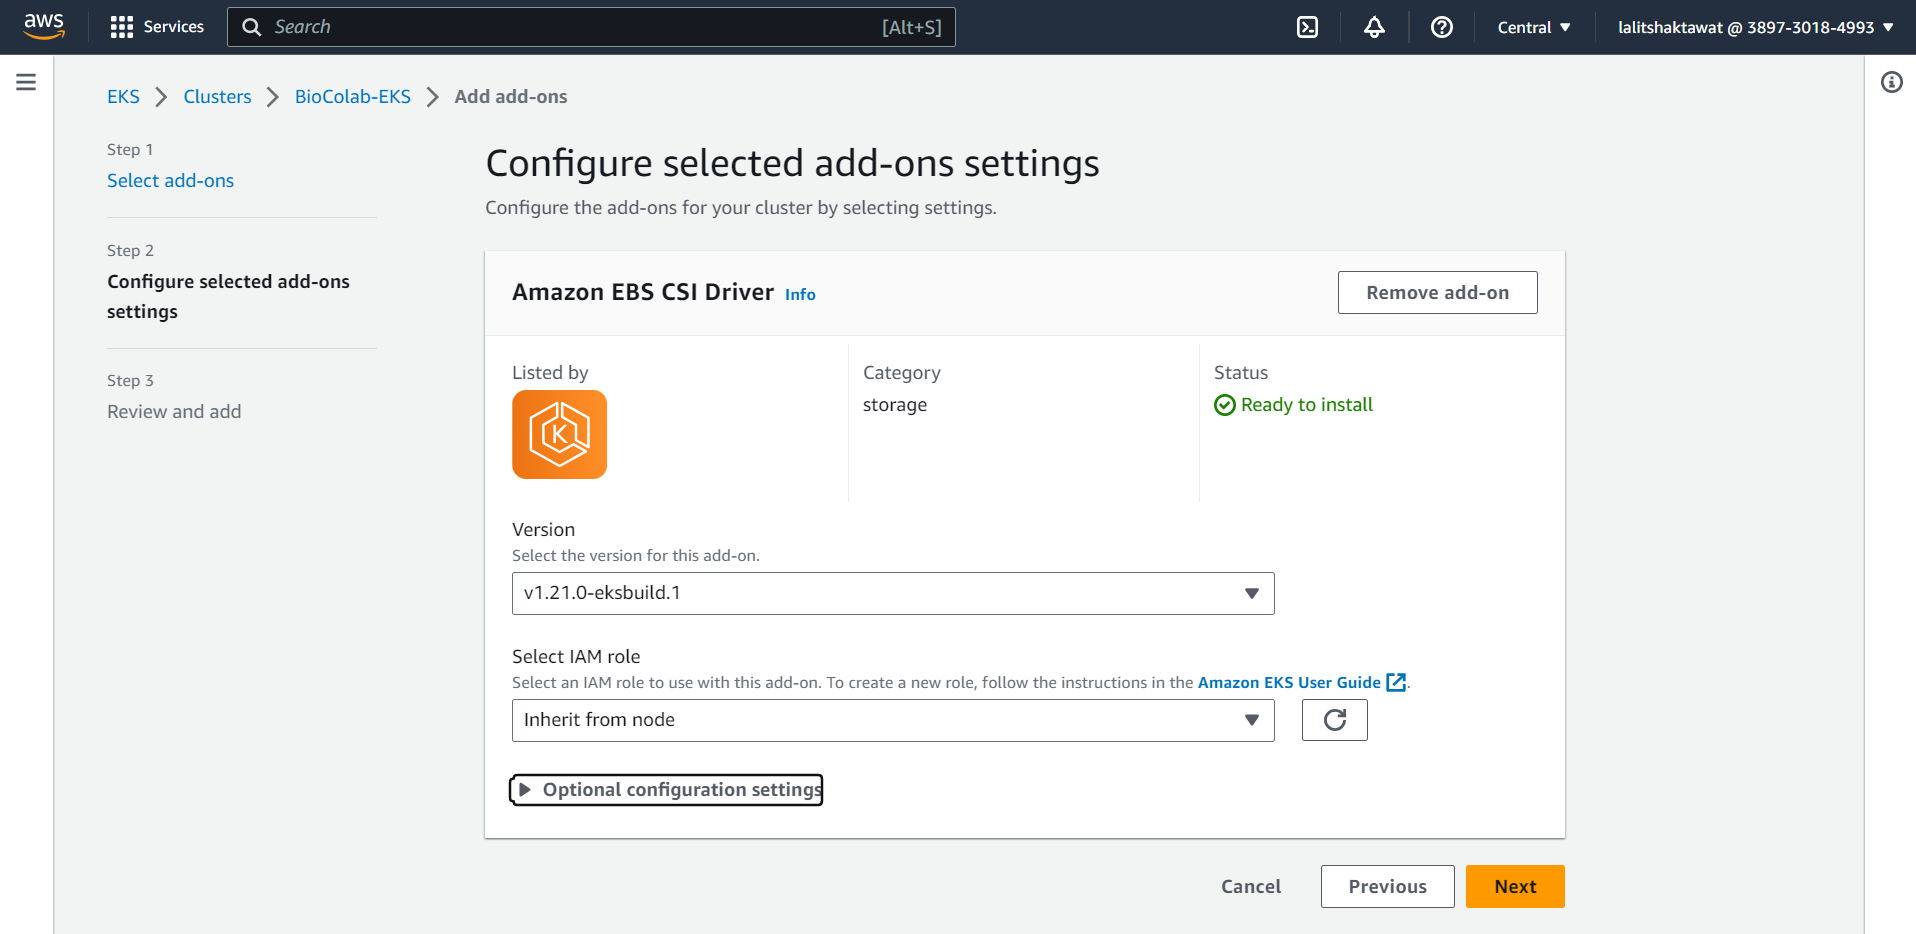Image resolution: width=1916 pixels, height=934 pixels.
Task: Open the lalitshaktawat account menu
Action: coord(1756,27)
